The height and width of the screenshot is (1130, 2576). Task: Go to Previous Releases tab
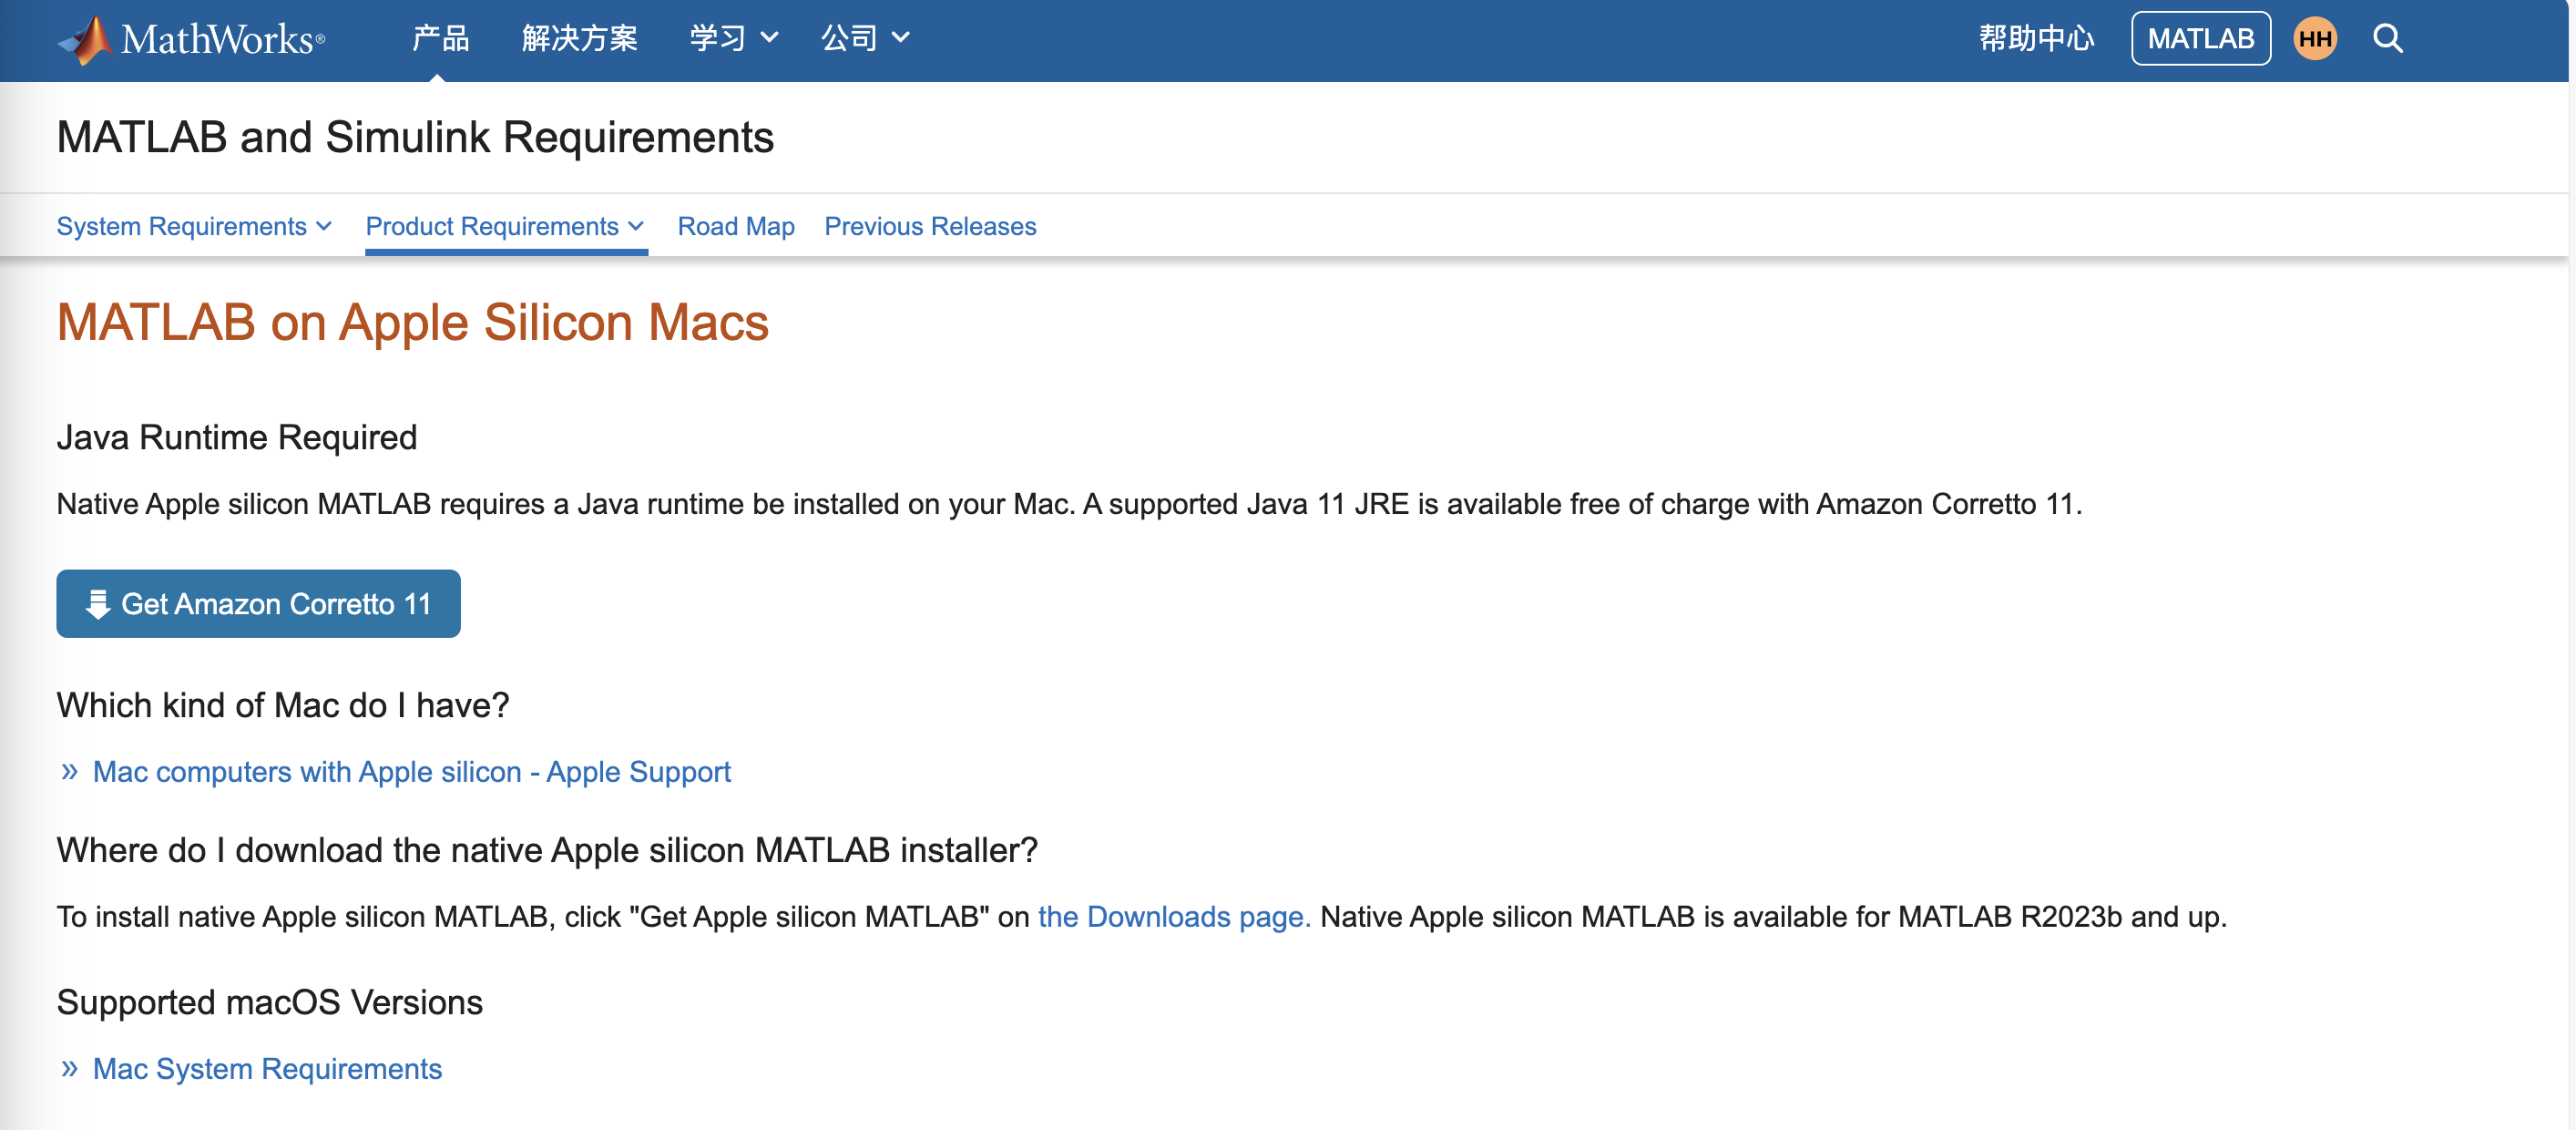click(x=929, y=226)
